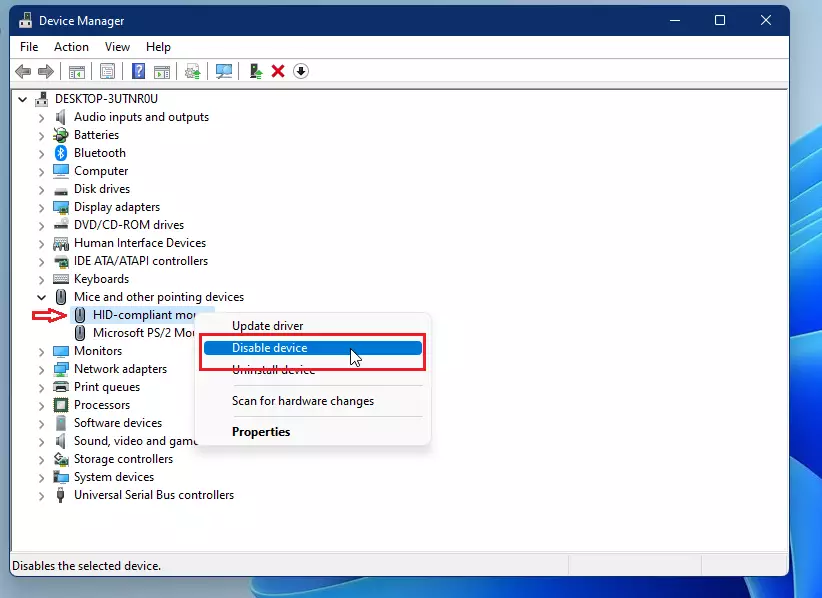Expand the IDE ATA/ATAPI controllers chevron
822x598 pixels.
click(x=41, y=261)
